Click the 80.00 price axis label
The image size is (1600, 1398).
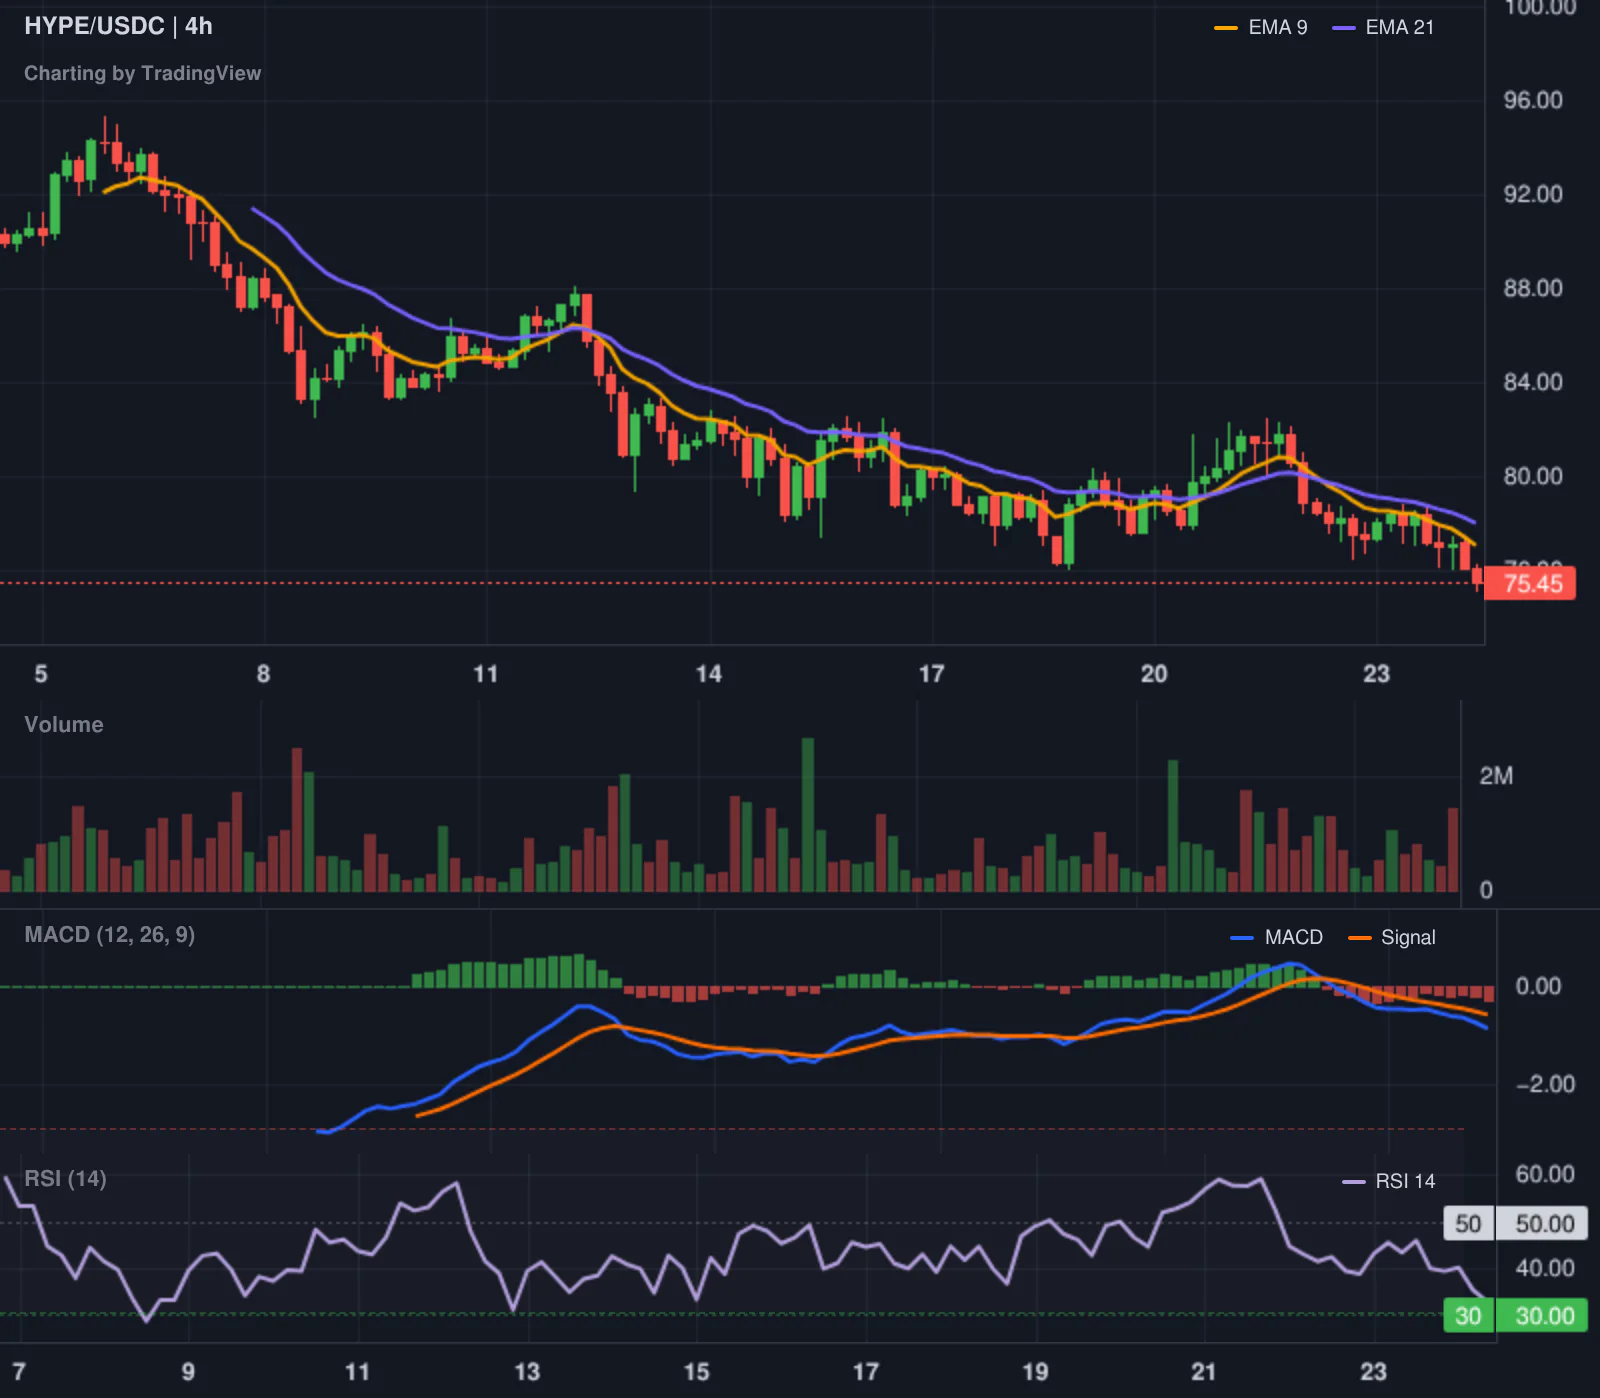pyautogui.click(x=1532, y=476)
